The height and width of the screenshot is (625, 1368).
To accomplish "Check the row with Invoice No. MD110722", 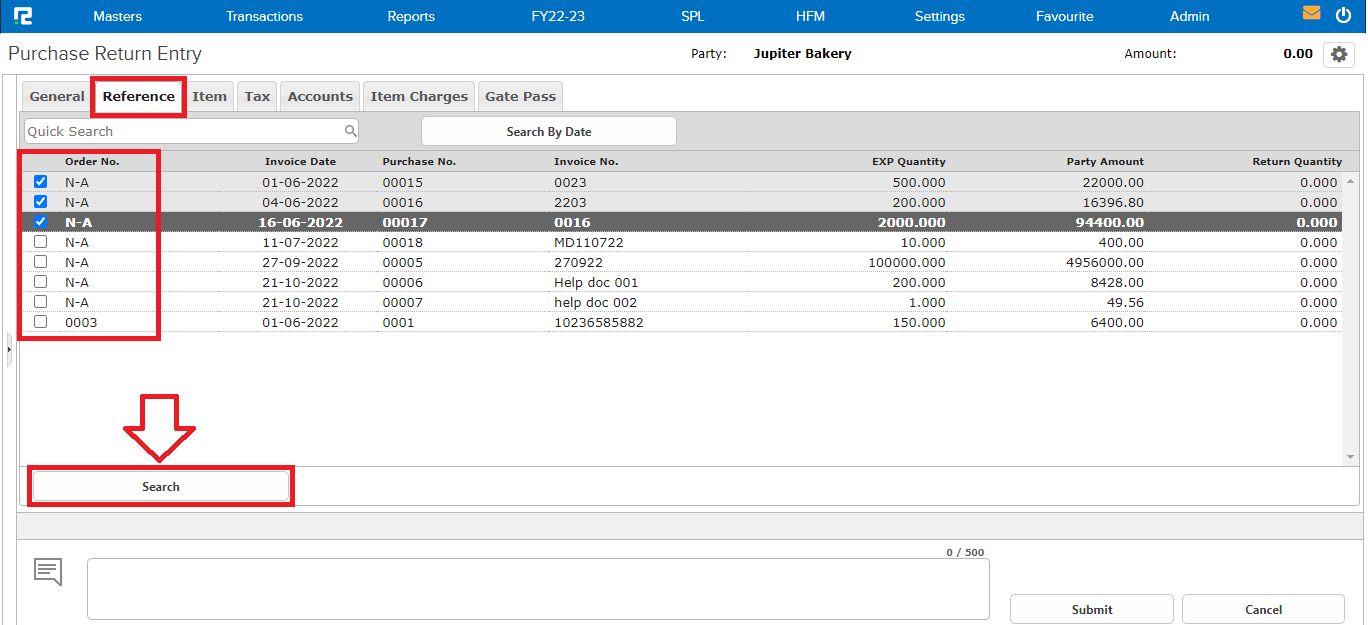I will pyautogui.click(x=41, y=242).
